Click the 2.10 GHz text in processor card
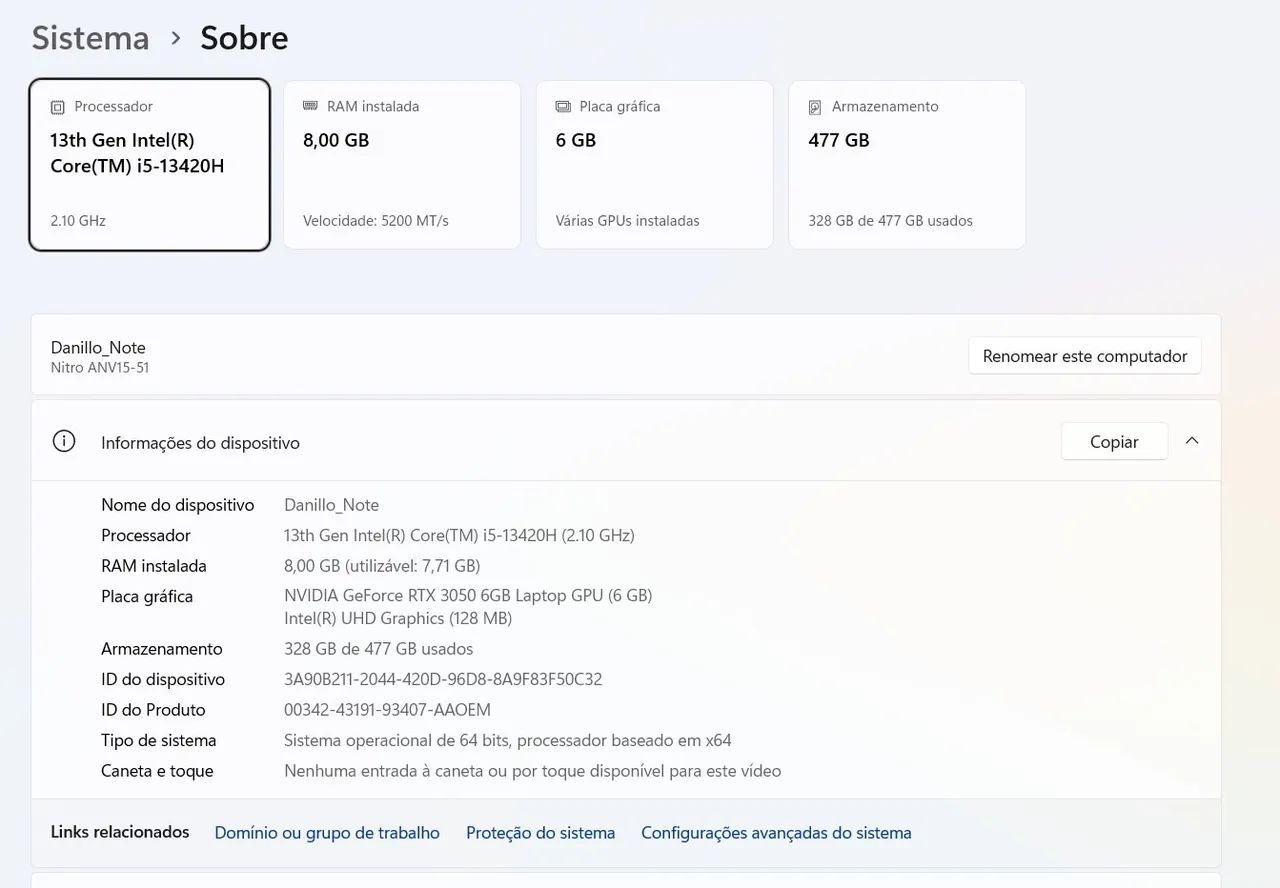 tap(78, 221)
